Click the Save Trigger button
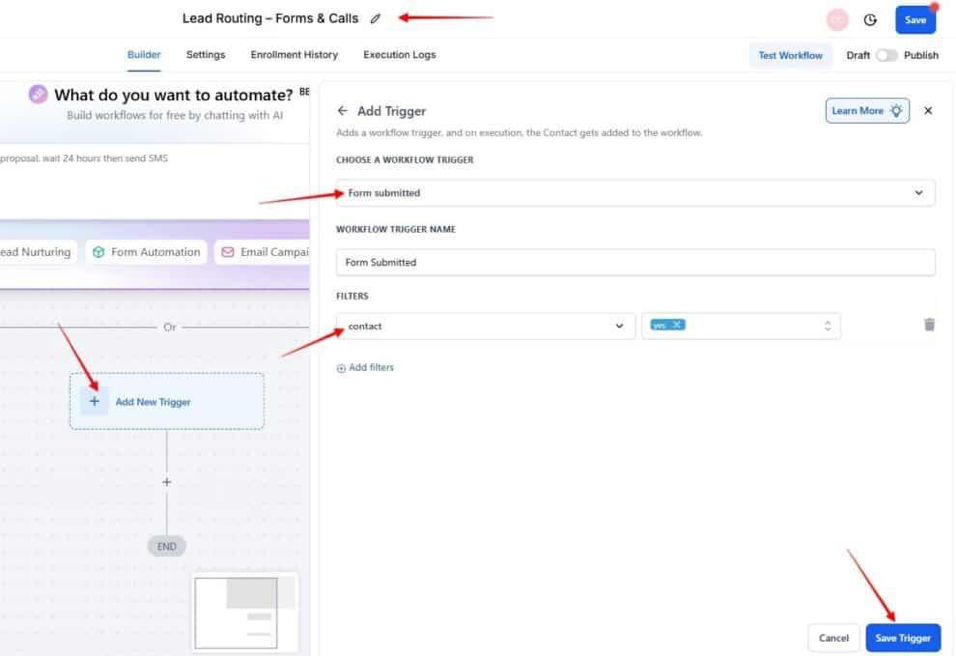Image resolution: width=956 pixels, height=656 pixels. pos(902,638)
